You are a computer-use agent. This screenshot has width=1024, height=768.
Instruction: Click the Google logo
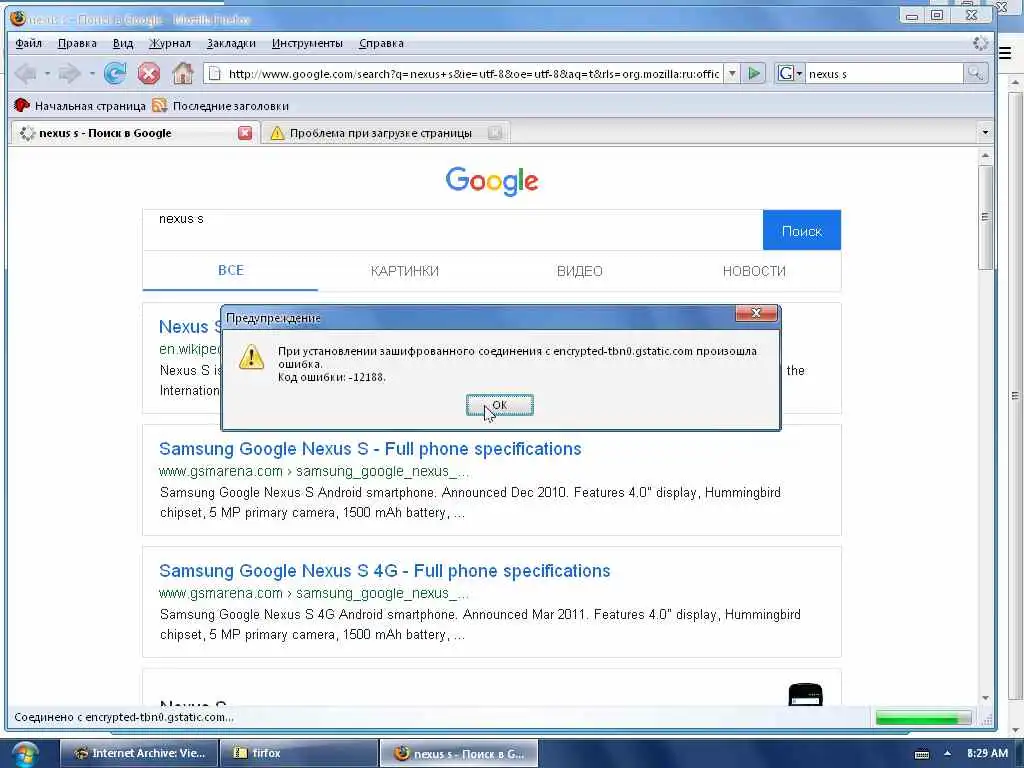coord(492,180)
